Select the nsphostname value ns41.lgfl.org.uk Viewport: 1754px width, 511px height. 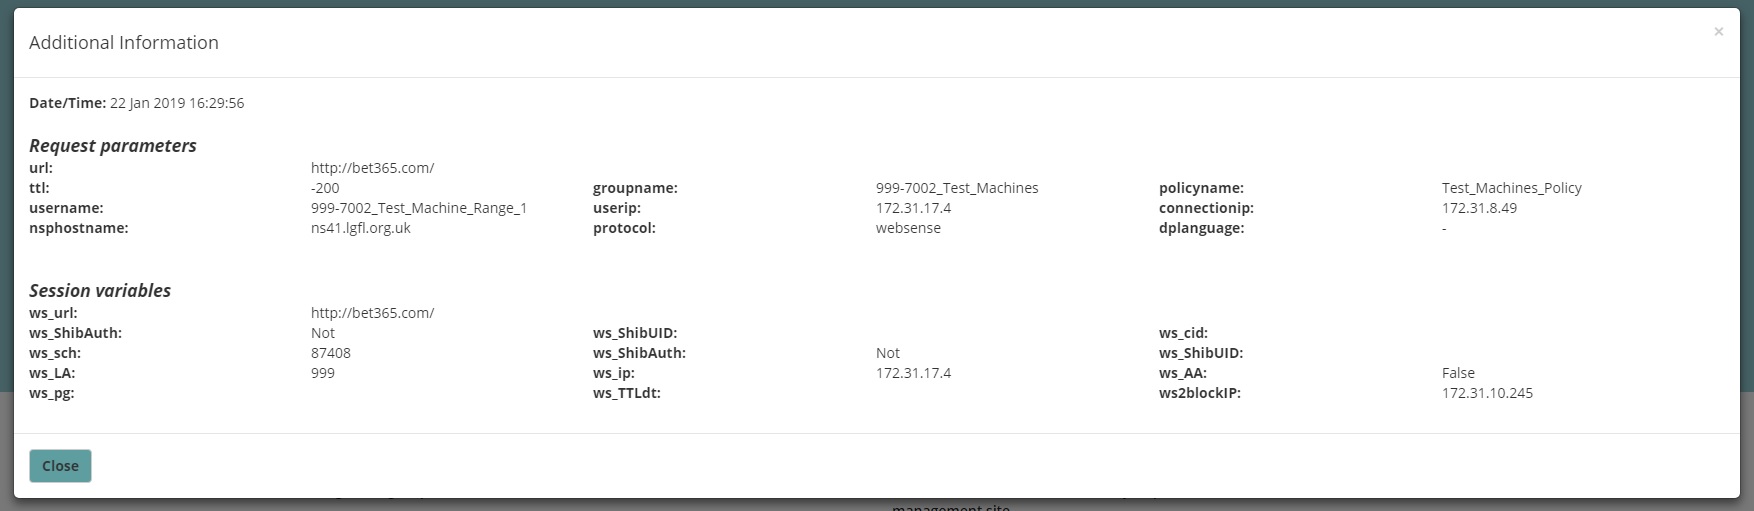361,228
